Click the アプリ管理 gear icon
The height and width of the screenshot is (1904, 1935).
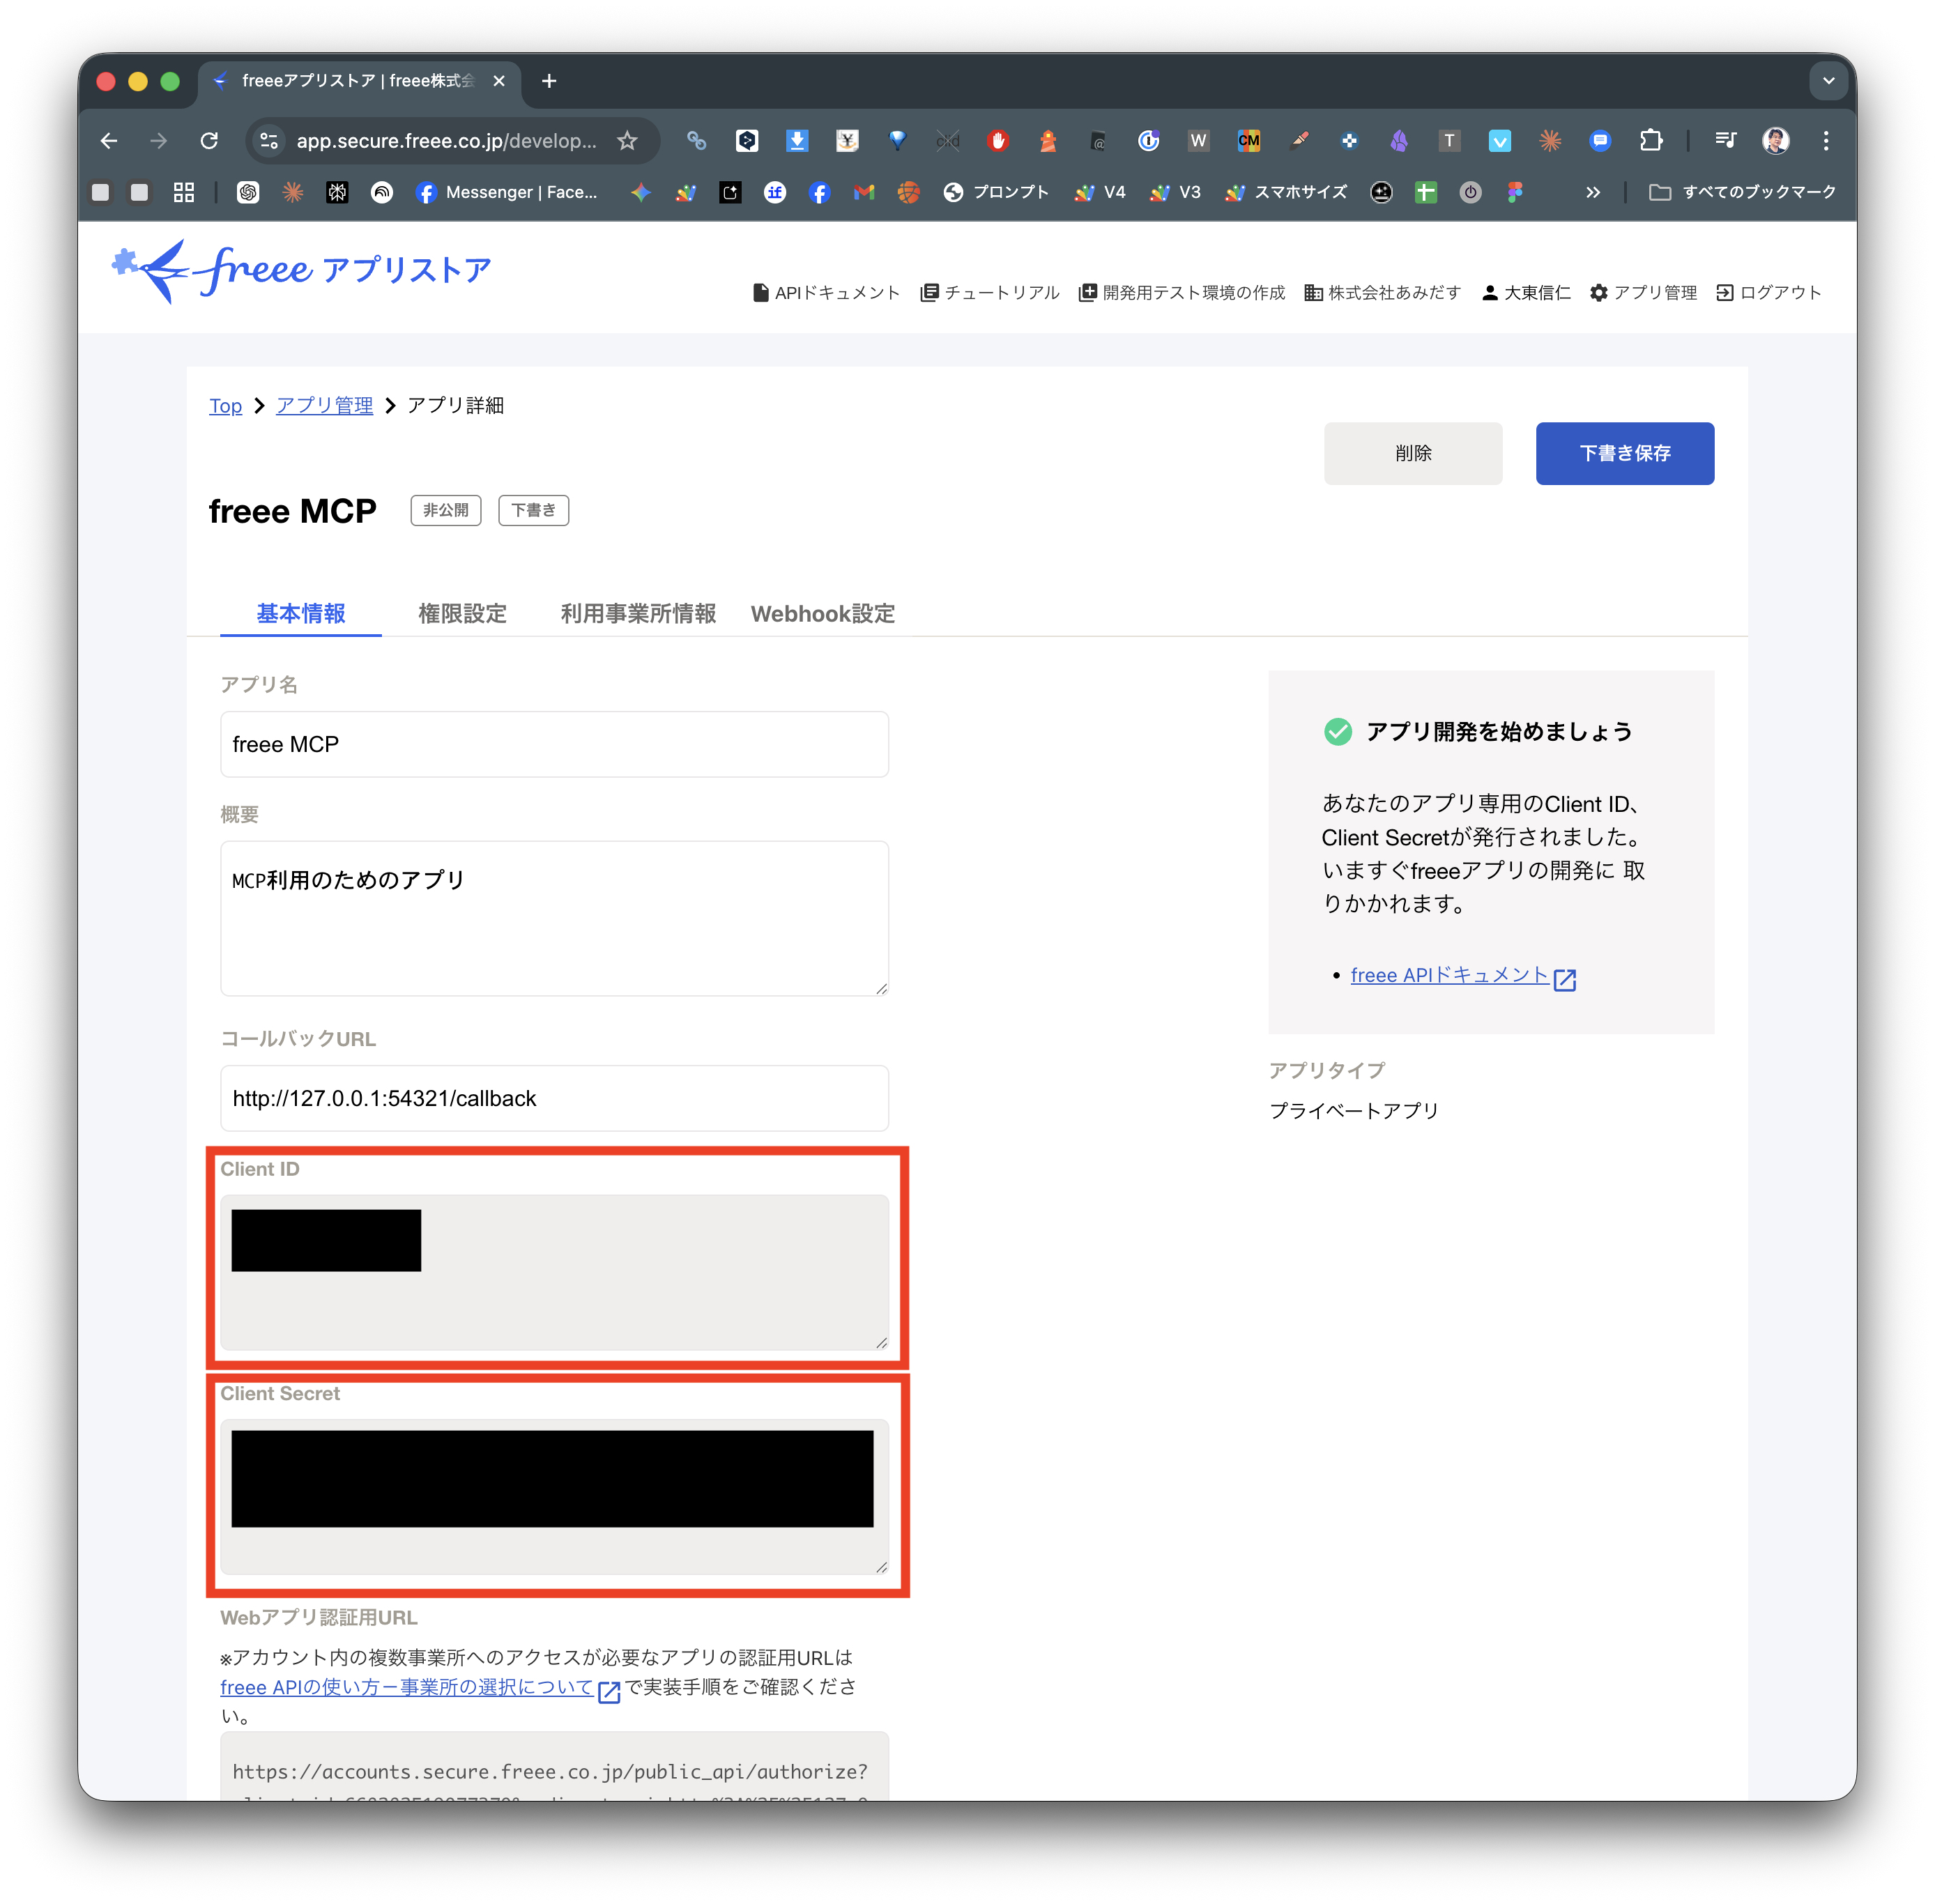1599,292
